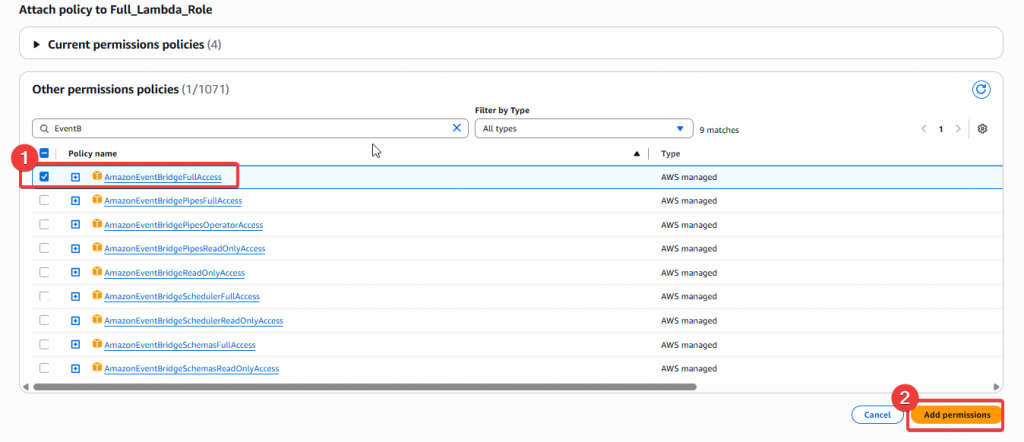Refresh the permissions policies list
Viewport: 1024px width, 442px height.
tap(981, 89)
